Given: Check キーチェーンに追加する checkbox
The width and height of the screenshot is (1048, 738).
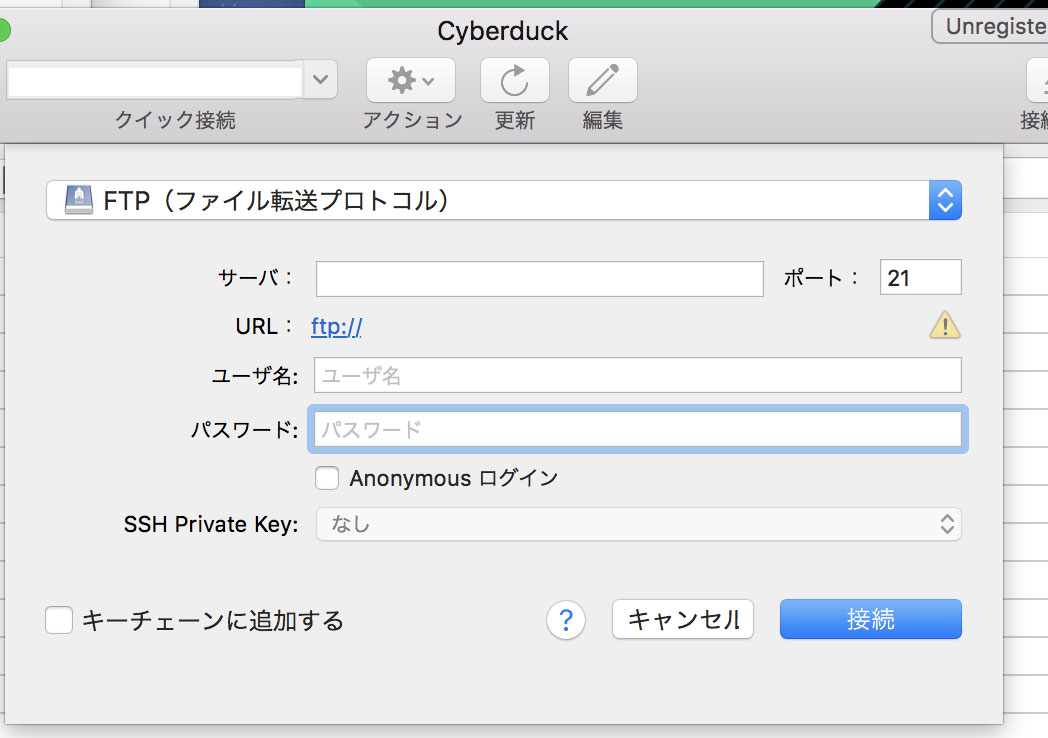Looking at the screenshot, I should click(59, 620).
